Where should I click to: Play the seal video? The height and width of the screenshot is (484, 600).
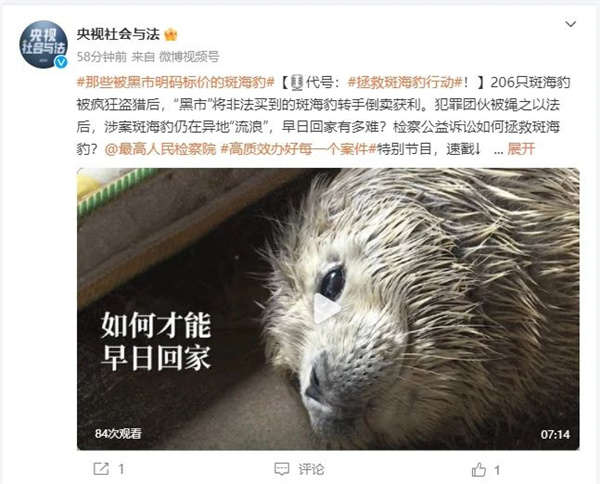(x=326, y=308)
